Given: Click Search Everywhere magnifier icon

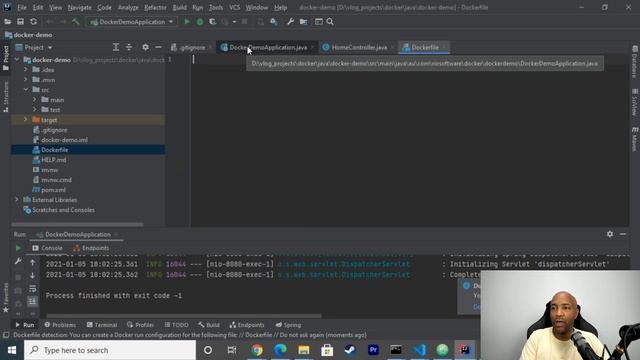Looking at the screenshot, I should (x=330, y=22).
